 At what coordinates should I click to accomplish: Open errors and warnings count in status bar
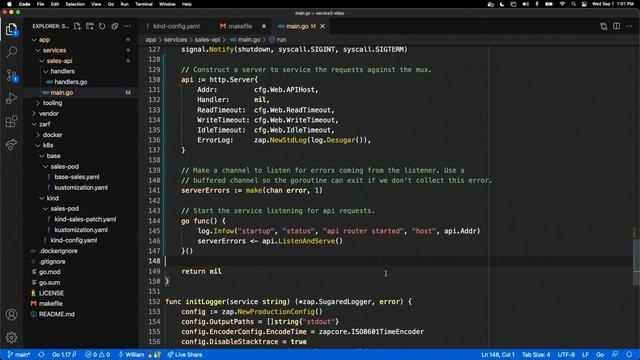98,355
